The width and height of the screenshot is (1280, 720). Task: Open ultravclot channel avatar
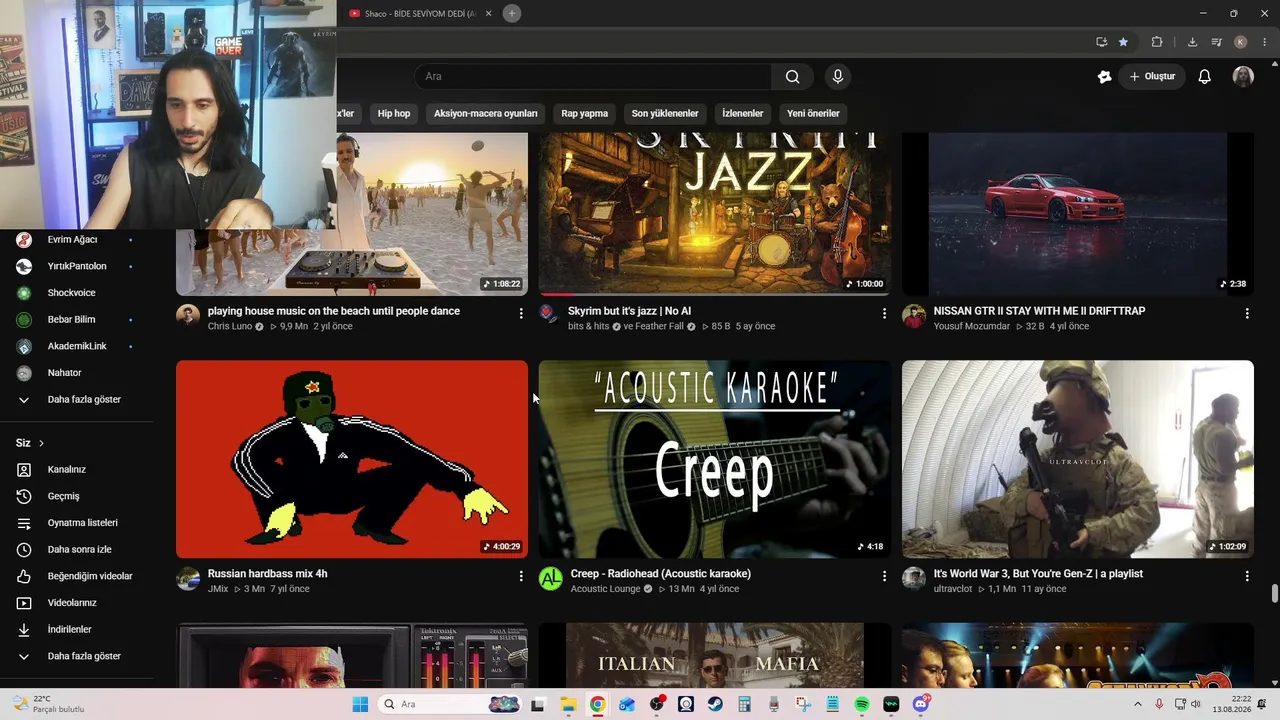tap(914, 579)
